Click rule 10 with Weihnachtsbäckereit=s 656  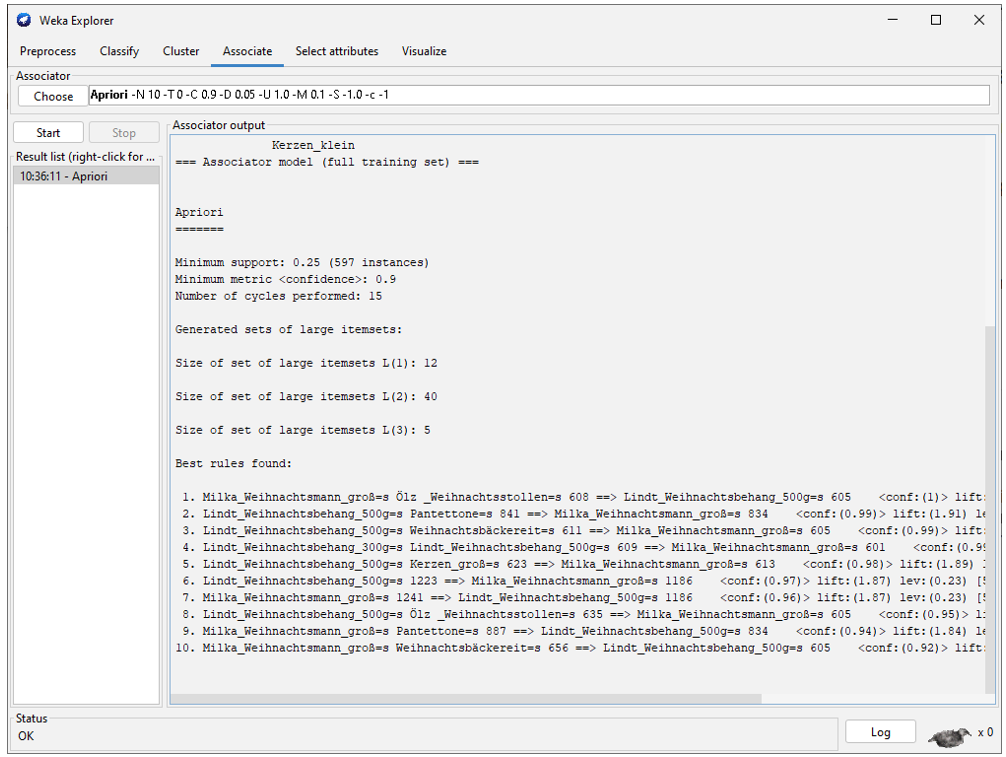click(580, 648)
